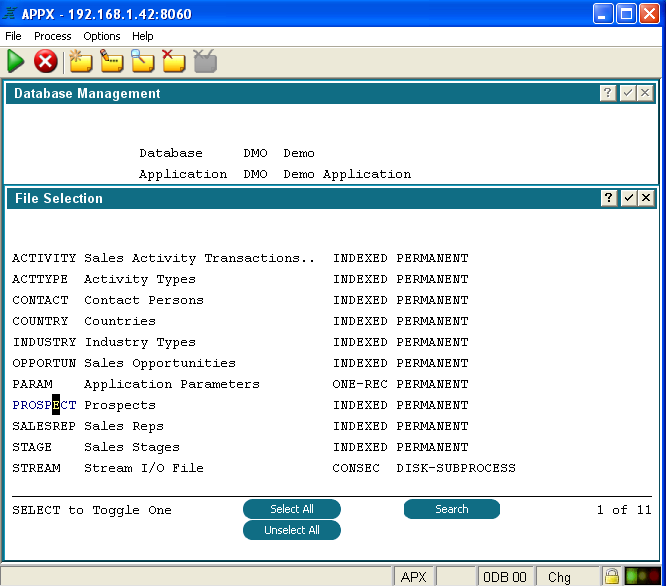
Task: Click the Delete mode red-X note icon
Action: pos(174,62)
